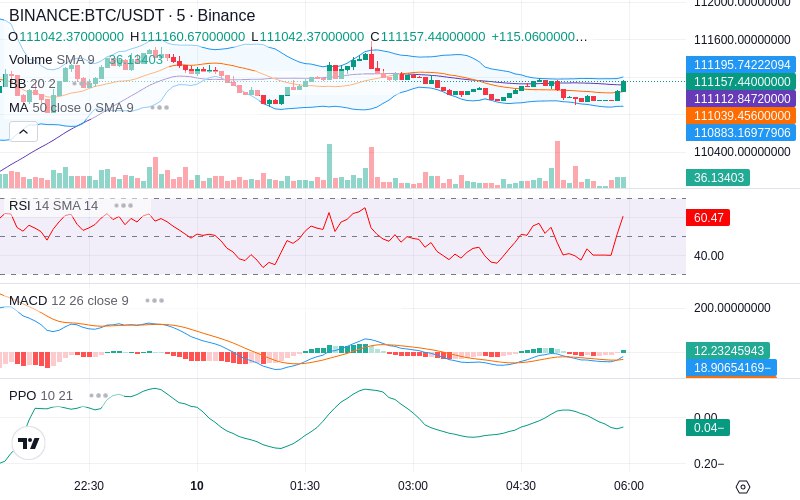Click the upper Bollinger label 111195.74222094
Screen dimensions: 800x500
pos(741,65)
